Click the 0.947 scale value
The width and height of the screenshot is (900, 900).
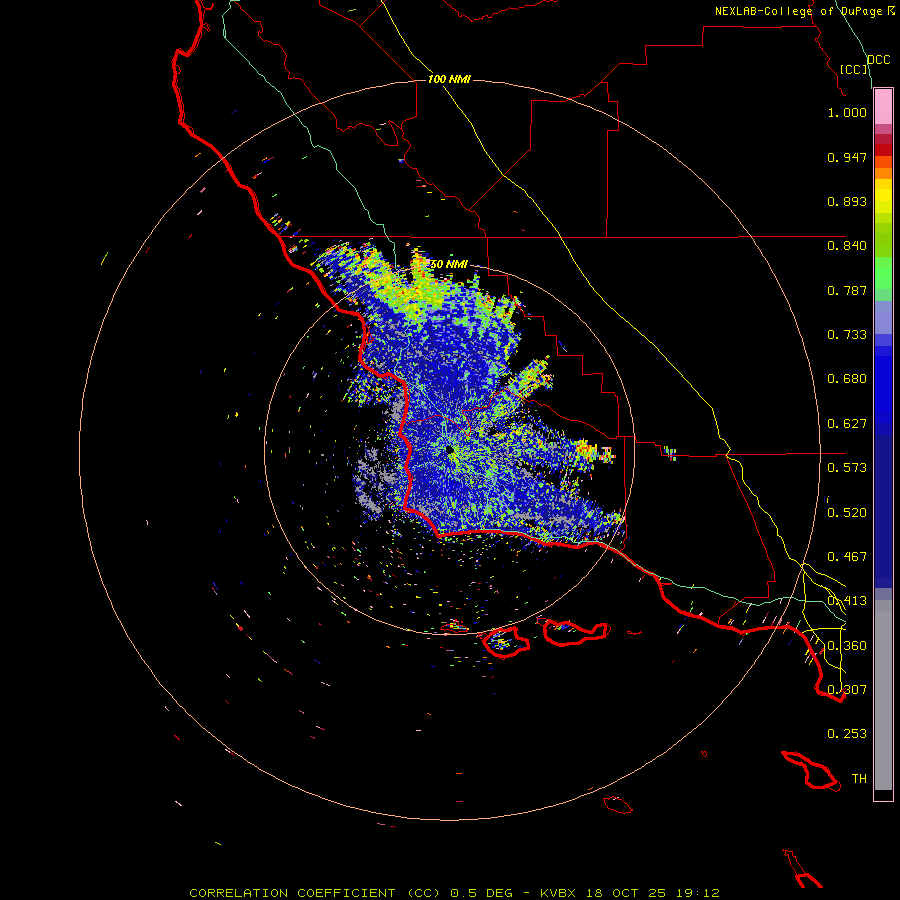(847, 157)
